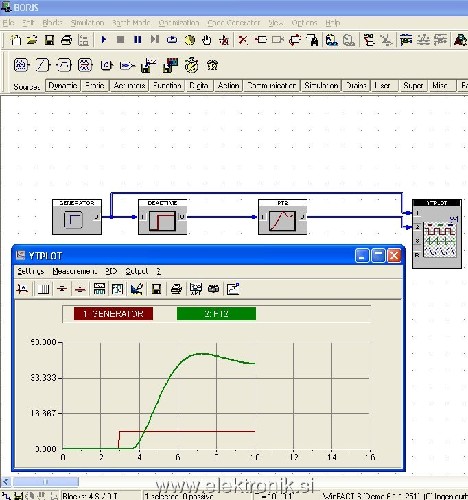This screenshot has width=468, height=500.
Task: Open the File menu
Action: [8, 23]
